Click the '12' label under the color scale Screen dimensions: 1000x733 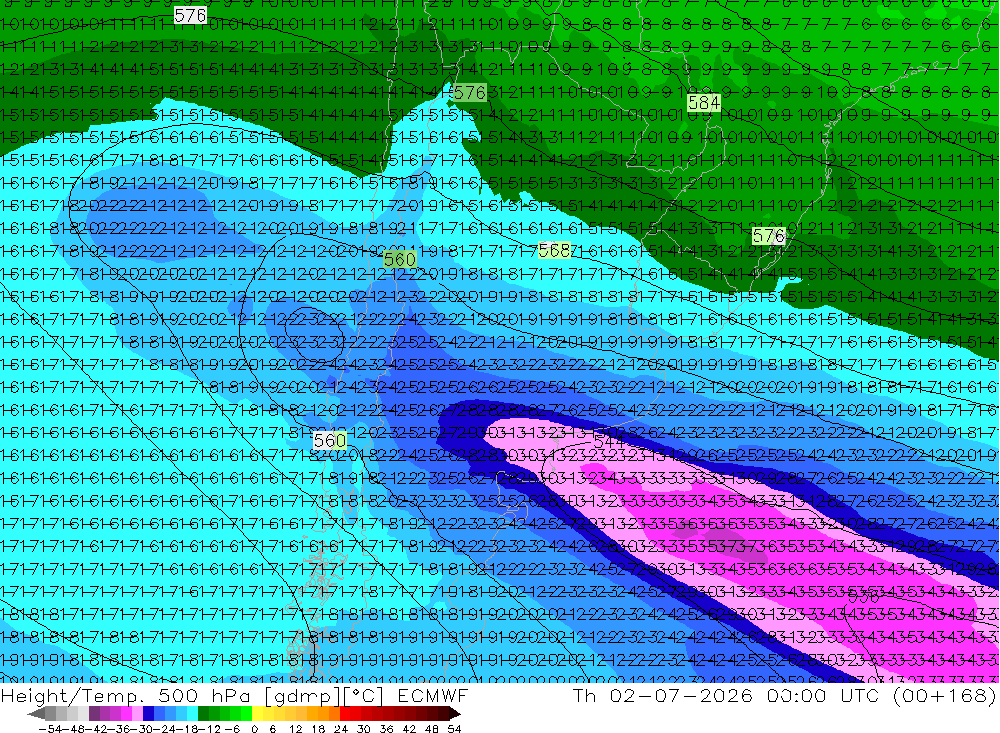295,729
